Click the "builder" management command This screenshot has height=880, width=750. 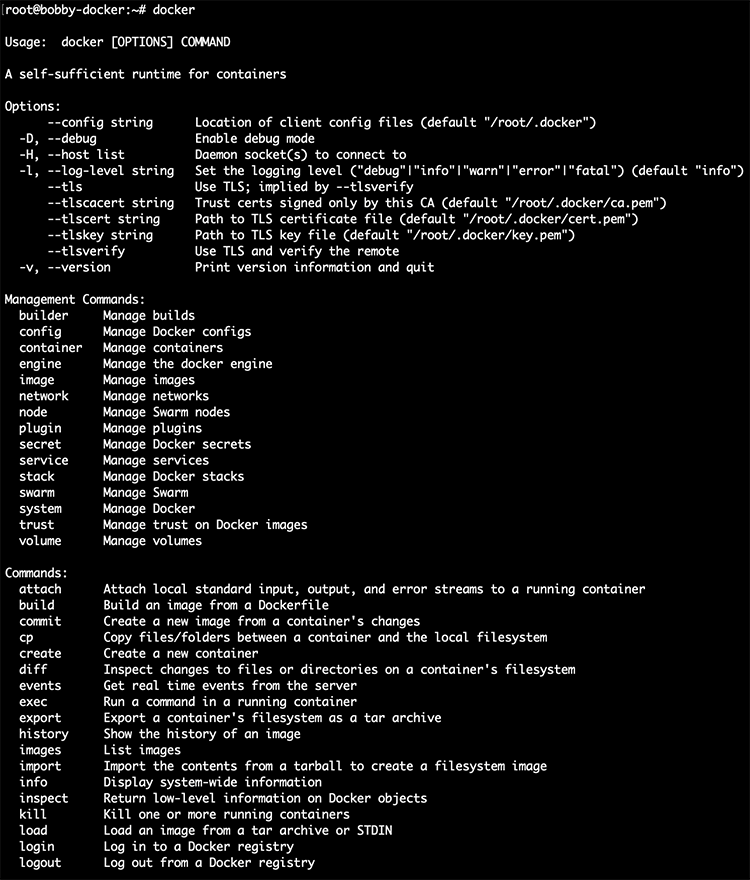tap(44, 315)
